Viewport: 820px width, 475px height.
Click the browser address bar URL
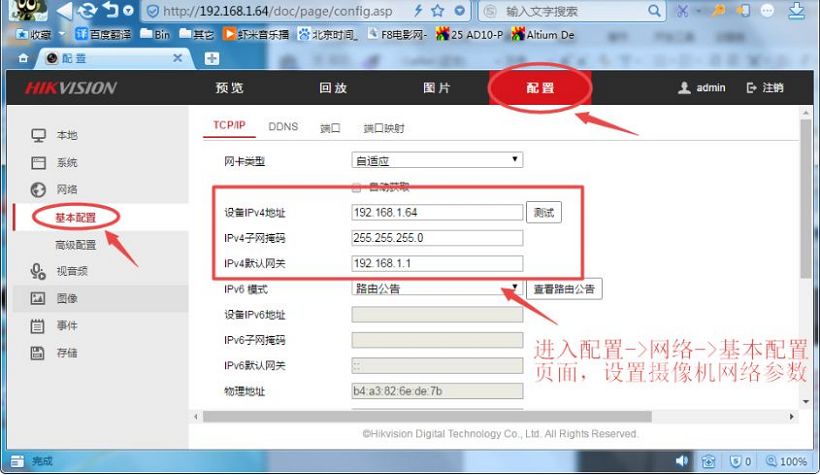pyautogui.click(x=277, y=11)
